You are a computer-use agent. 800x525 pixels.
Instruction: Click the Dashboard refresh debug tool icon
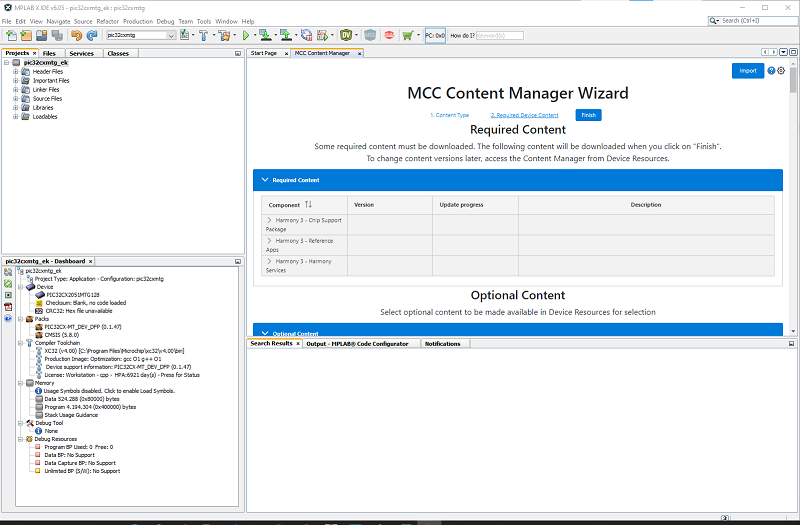point(8,283)
